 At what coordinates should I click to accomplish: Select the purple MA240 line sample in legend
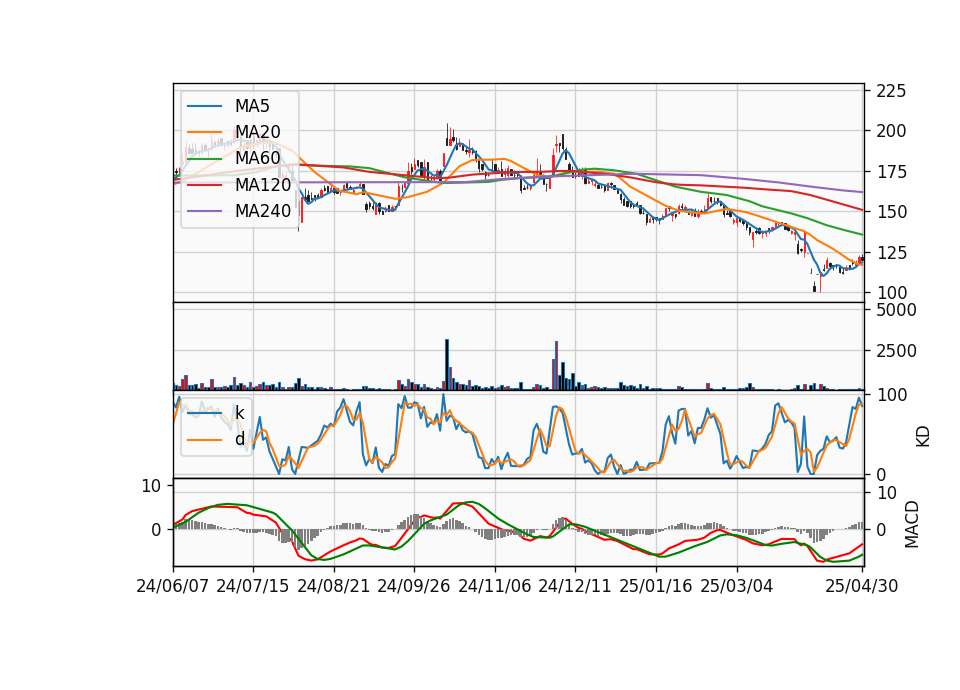point(204,211)
